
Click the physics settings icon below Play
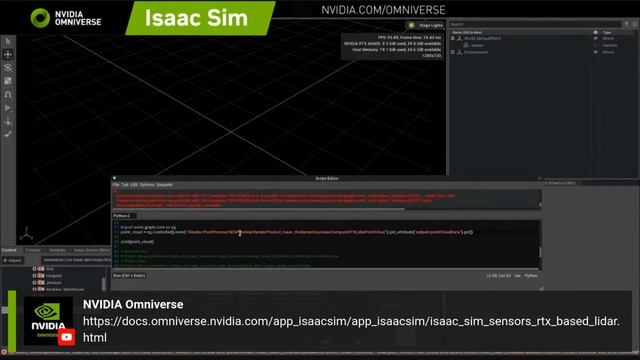click(x=8, y=122)
